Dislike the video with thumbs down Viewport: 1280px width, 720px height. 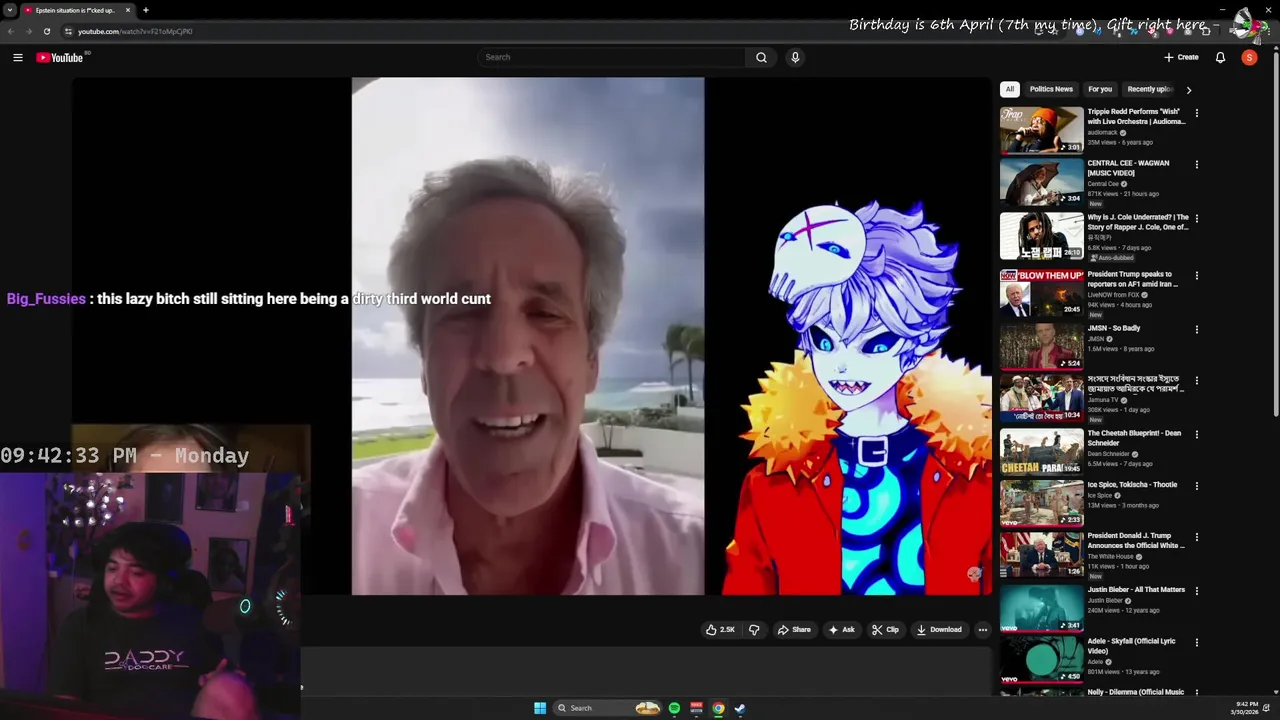click(x=754, y=630)
